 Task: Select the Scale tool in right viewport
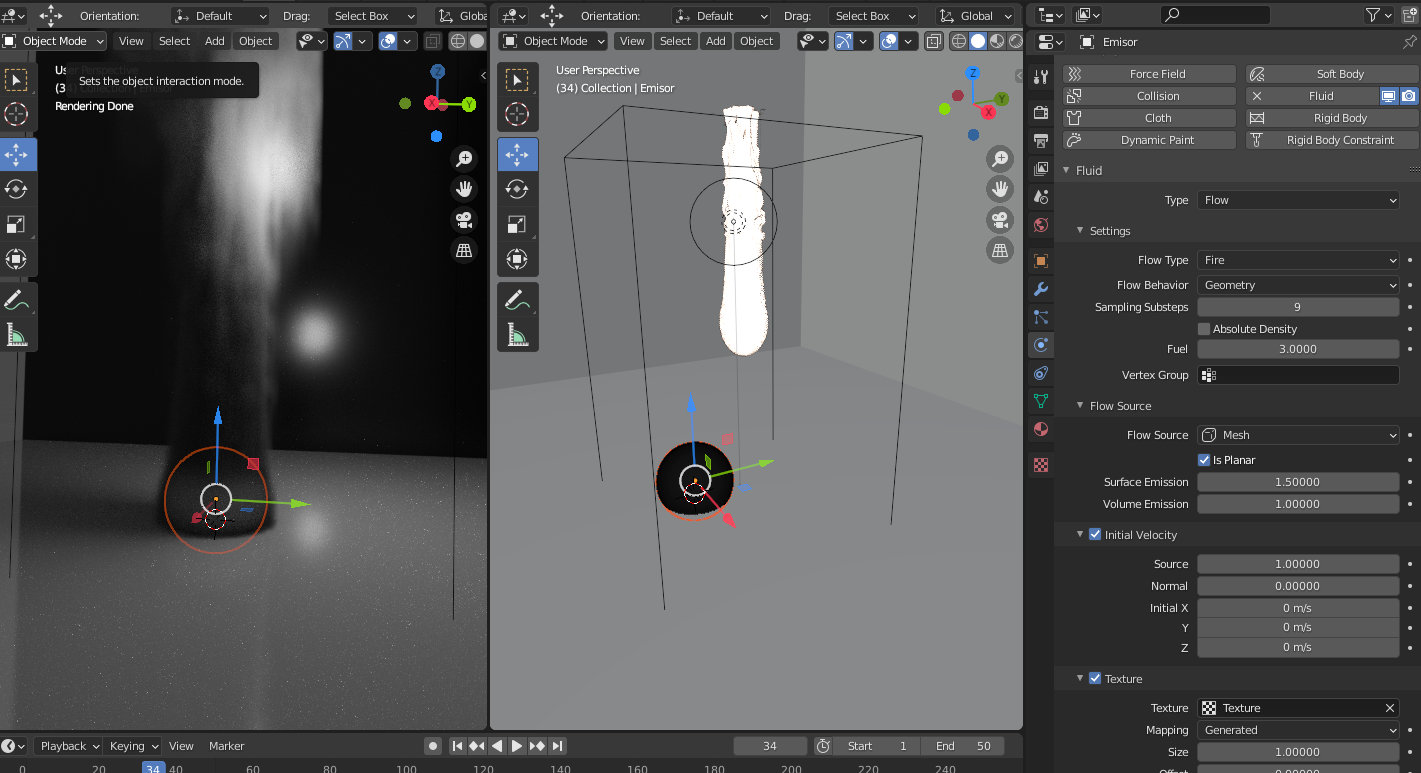[517, 224]
